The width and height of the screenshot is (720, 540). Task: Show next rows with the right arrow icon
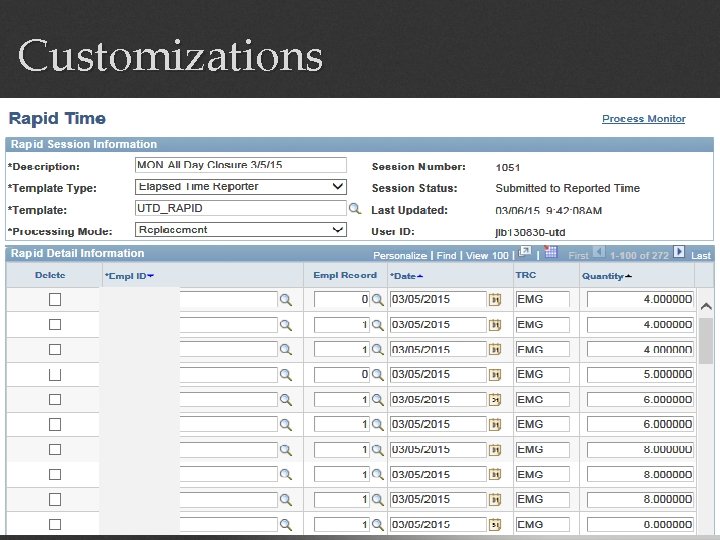click(x=679, y=252)
